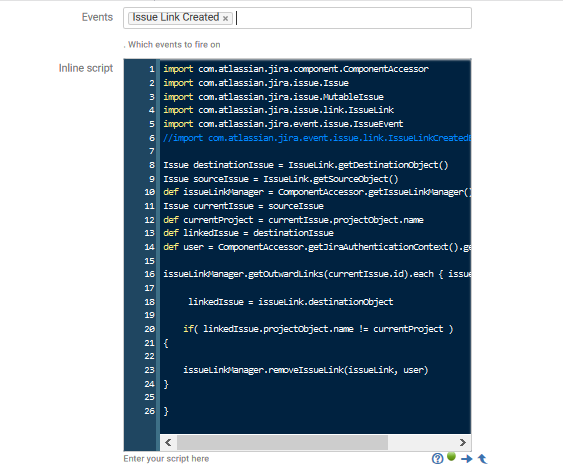Click line number 16 in the gutter

point(149,274)
